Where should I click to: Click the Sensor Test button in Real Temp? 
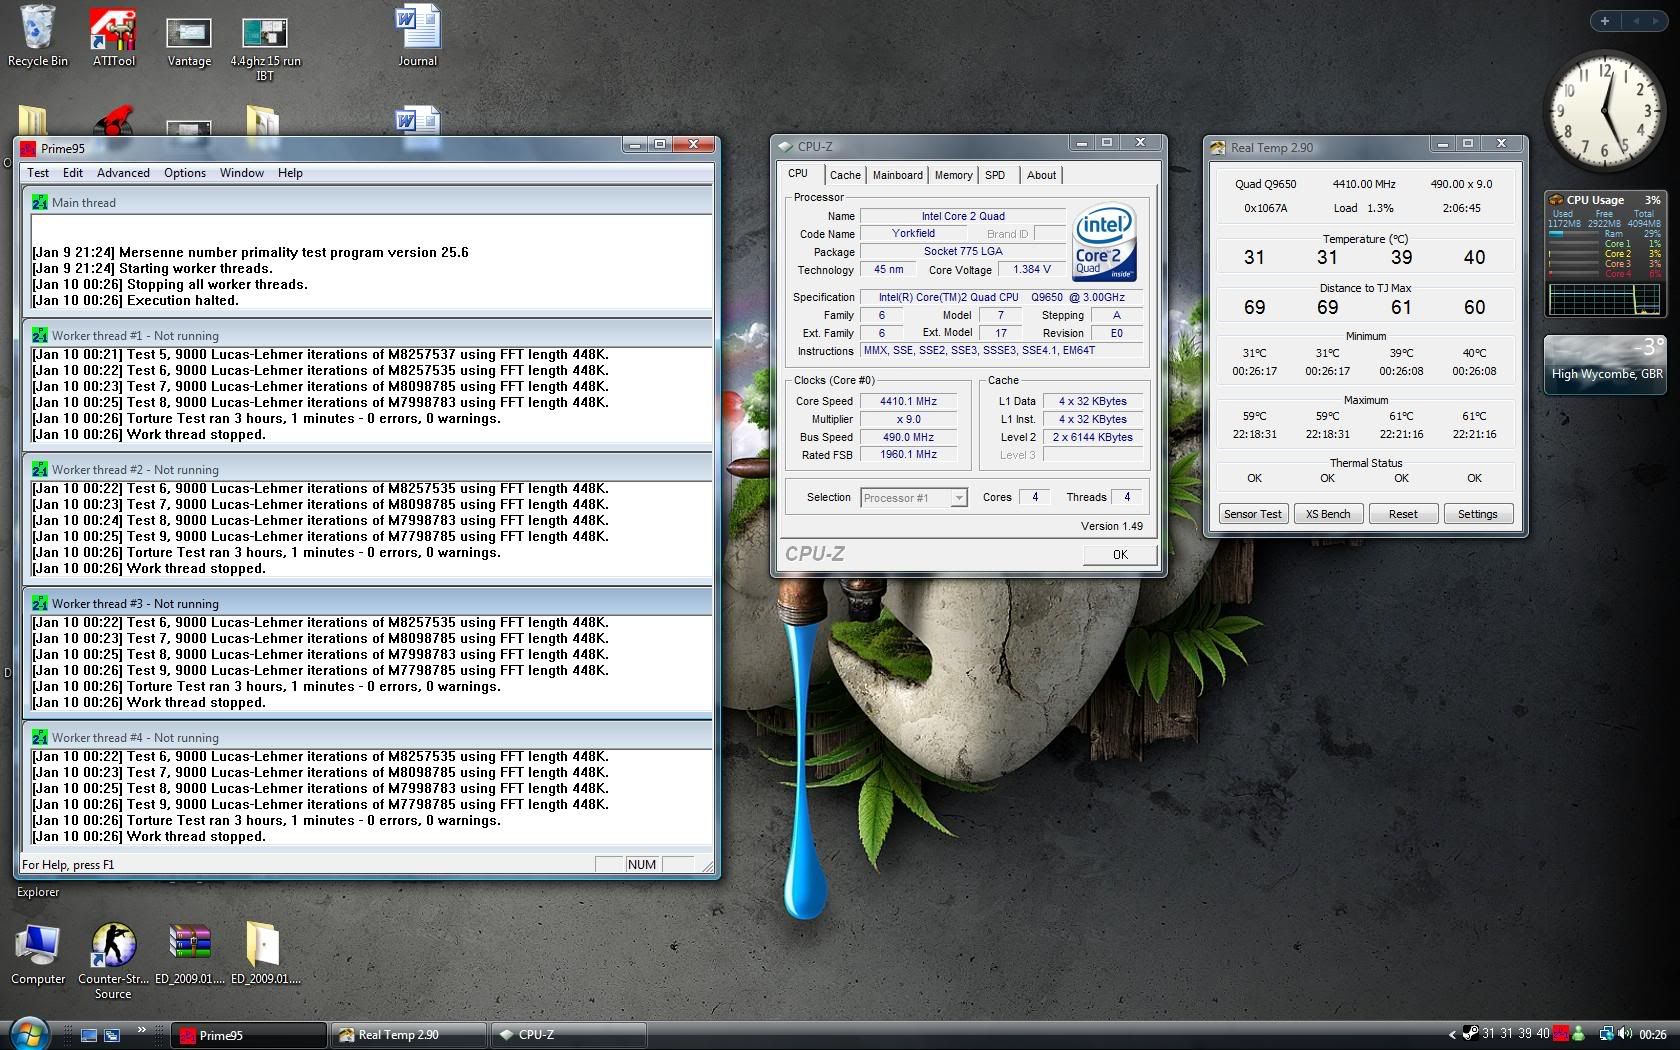click(x=1253, y=514)
